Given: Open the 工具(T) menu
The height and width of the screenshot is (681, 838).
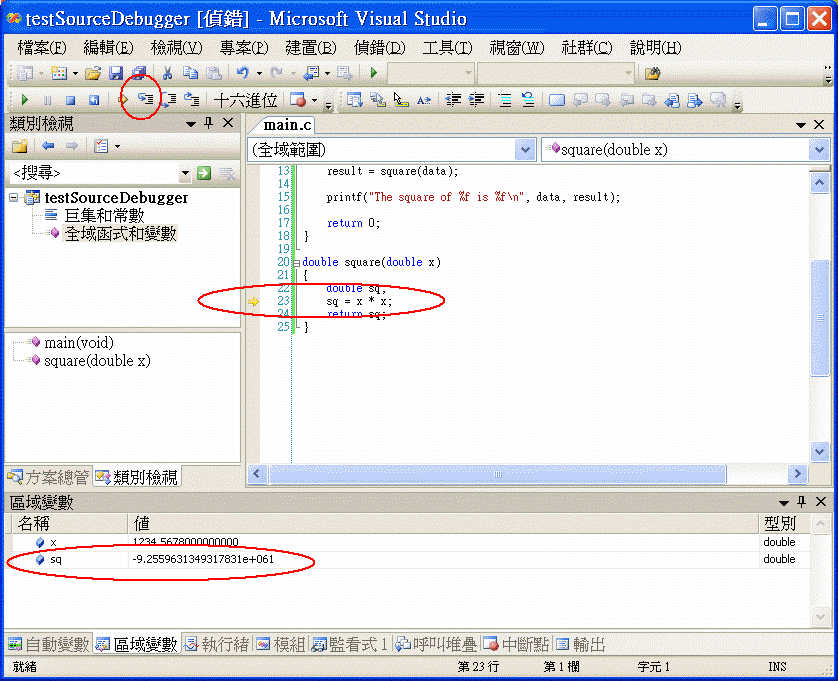Looking at the screenshot, I should click(x=447, y=48).
